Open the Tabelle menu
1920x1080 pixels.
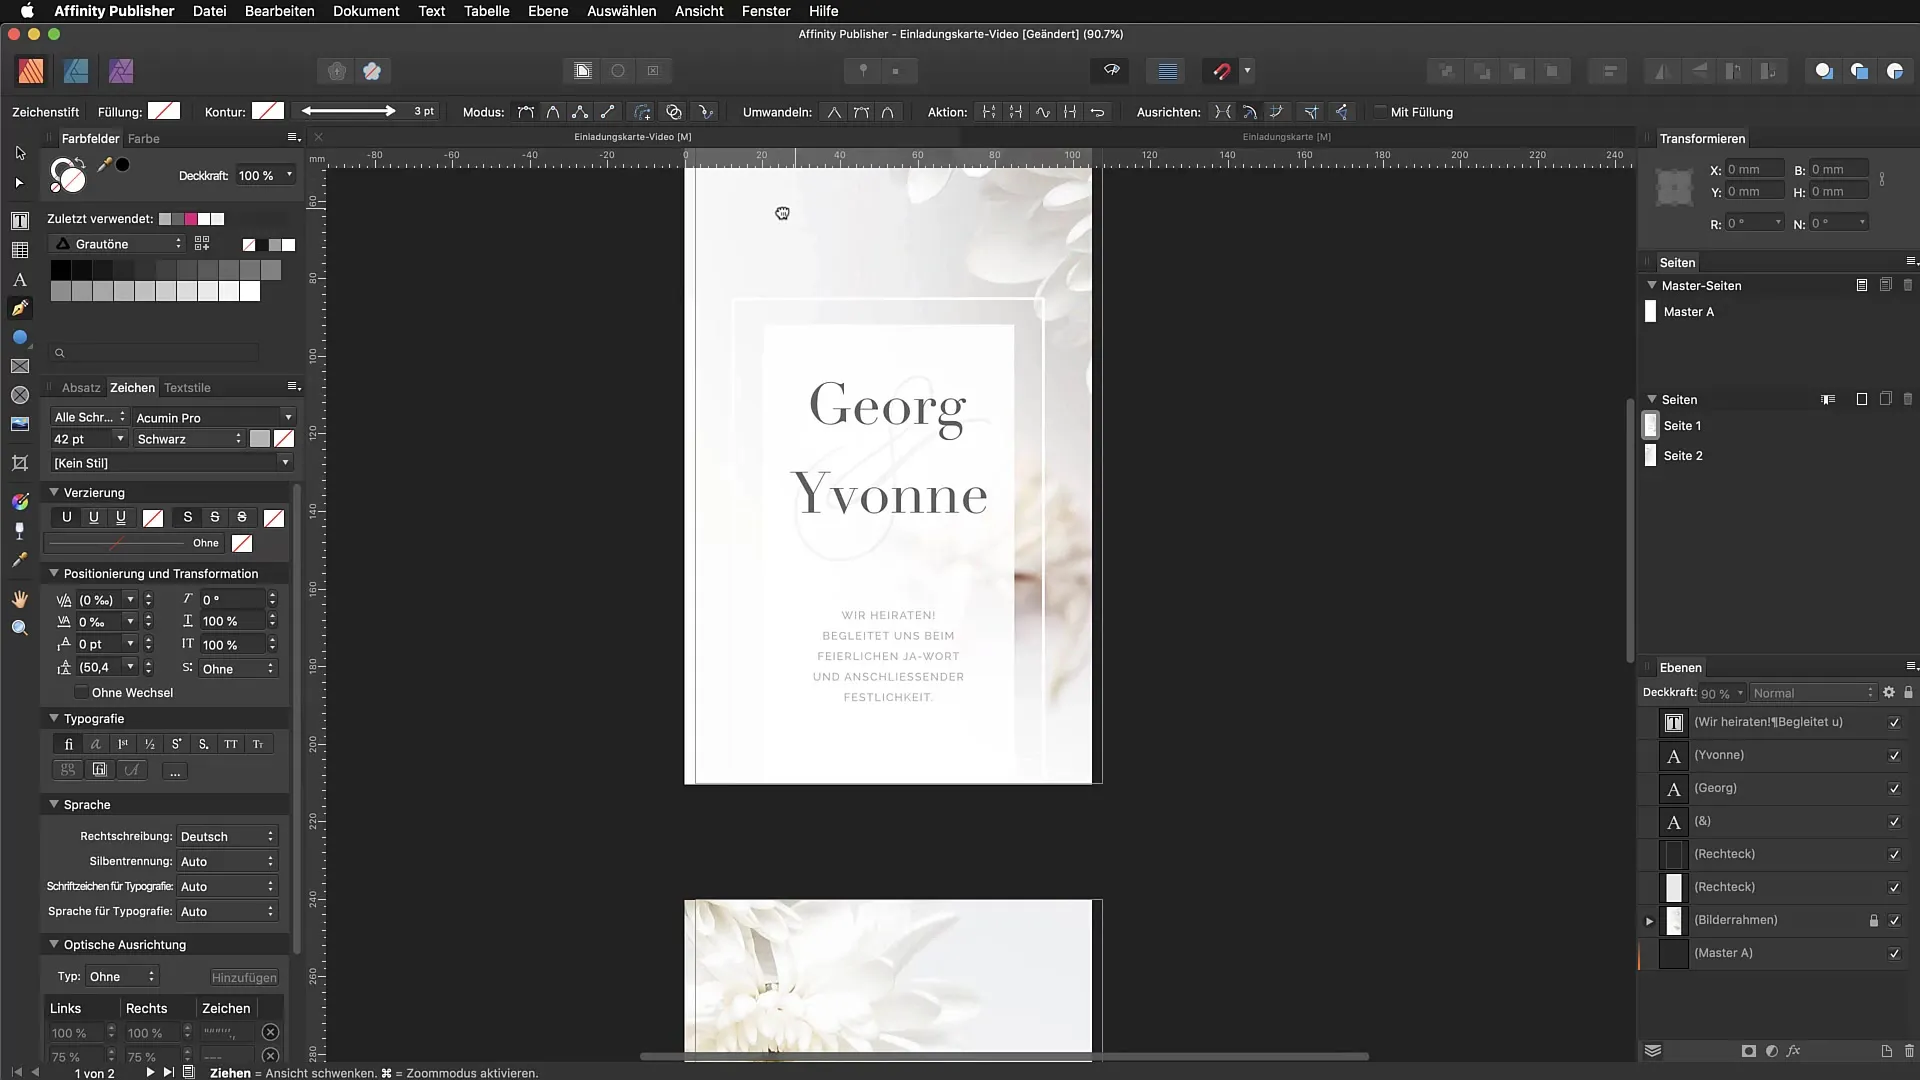click(x=486, y=11)
